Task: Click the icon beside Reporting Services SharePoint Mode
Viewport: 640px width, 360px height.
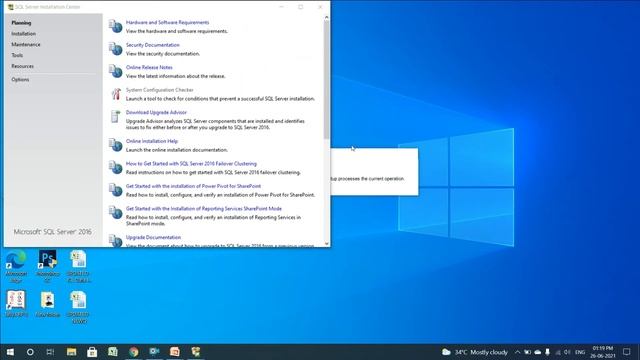Action: point(116,213)
